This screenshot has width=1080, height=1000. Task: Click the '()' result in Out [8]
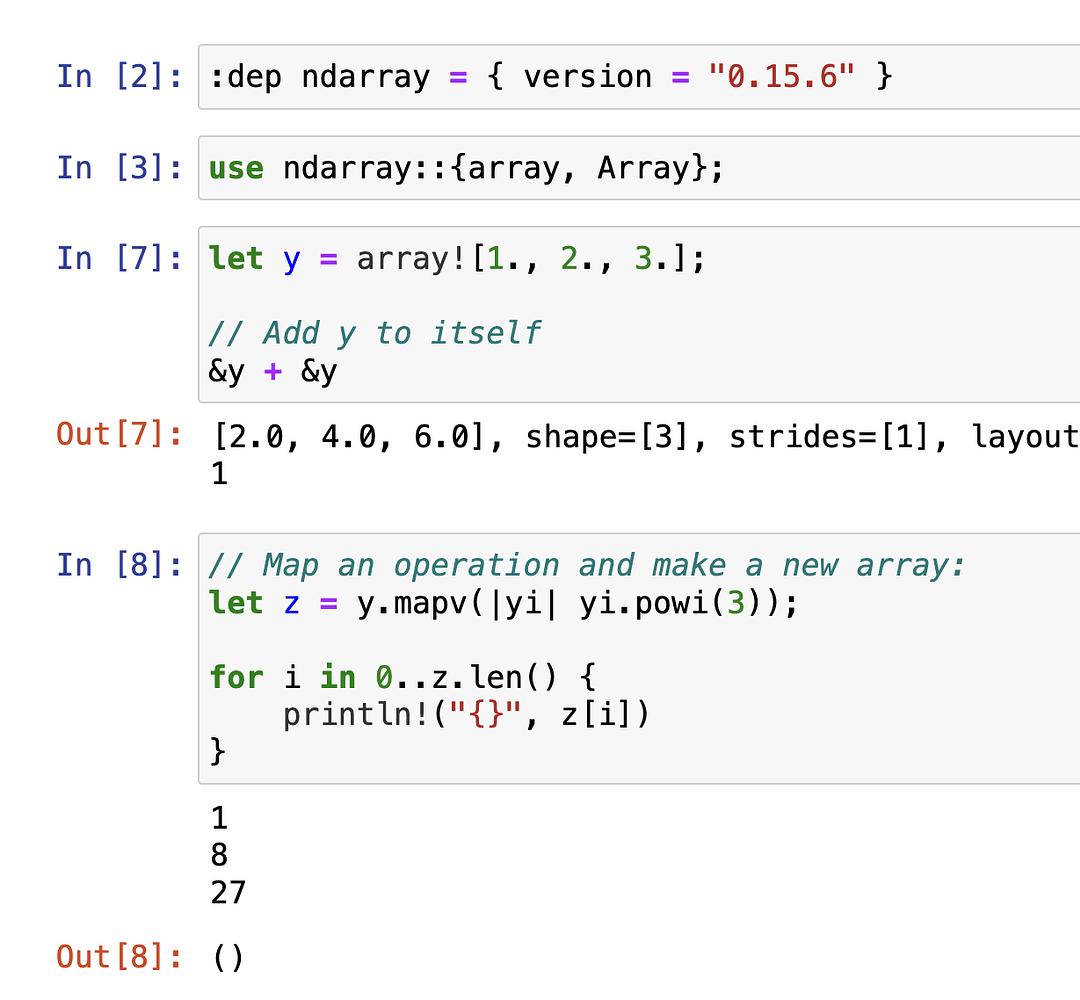[x=227, y=956]
